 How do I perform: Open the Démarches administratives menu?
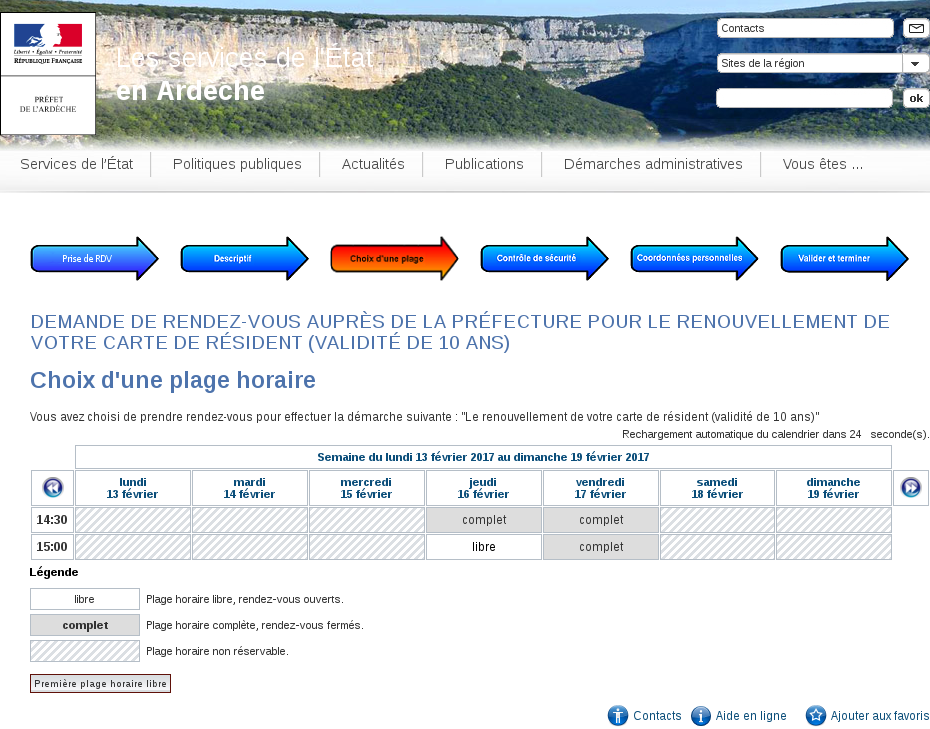[x=653, y=164]
